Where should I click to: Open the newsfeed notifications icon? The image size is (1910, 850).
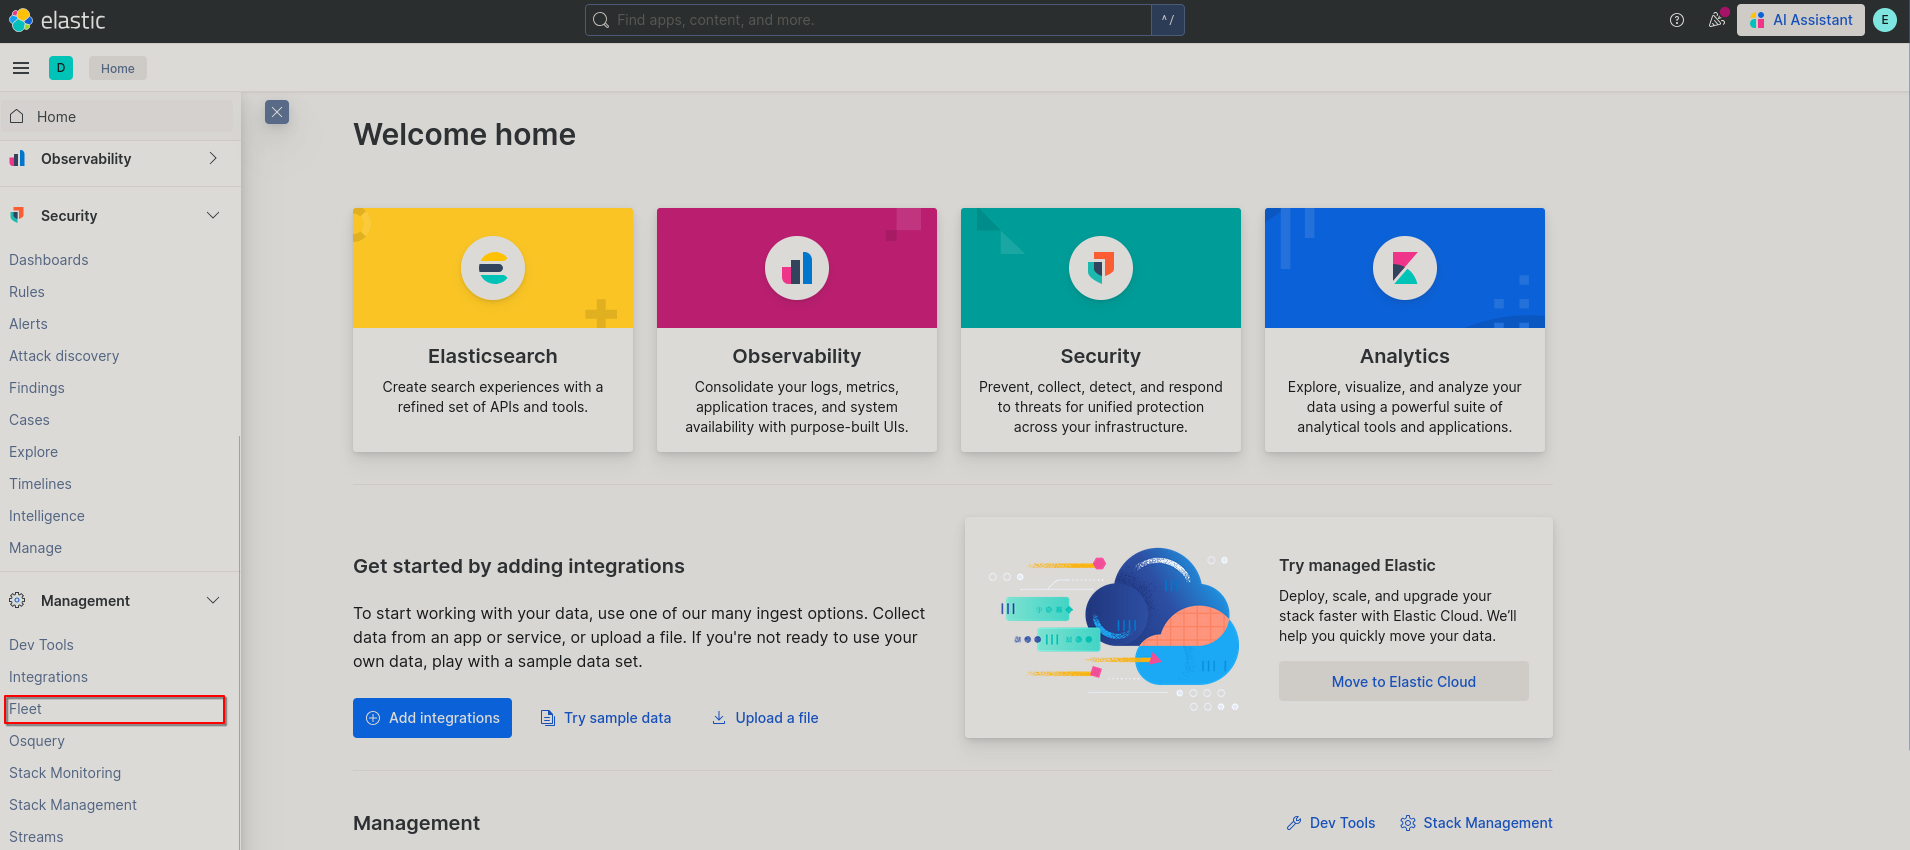pyautogui.click(x=1717, y=20)
